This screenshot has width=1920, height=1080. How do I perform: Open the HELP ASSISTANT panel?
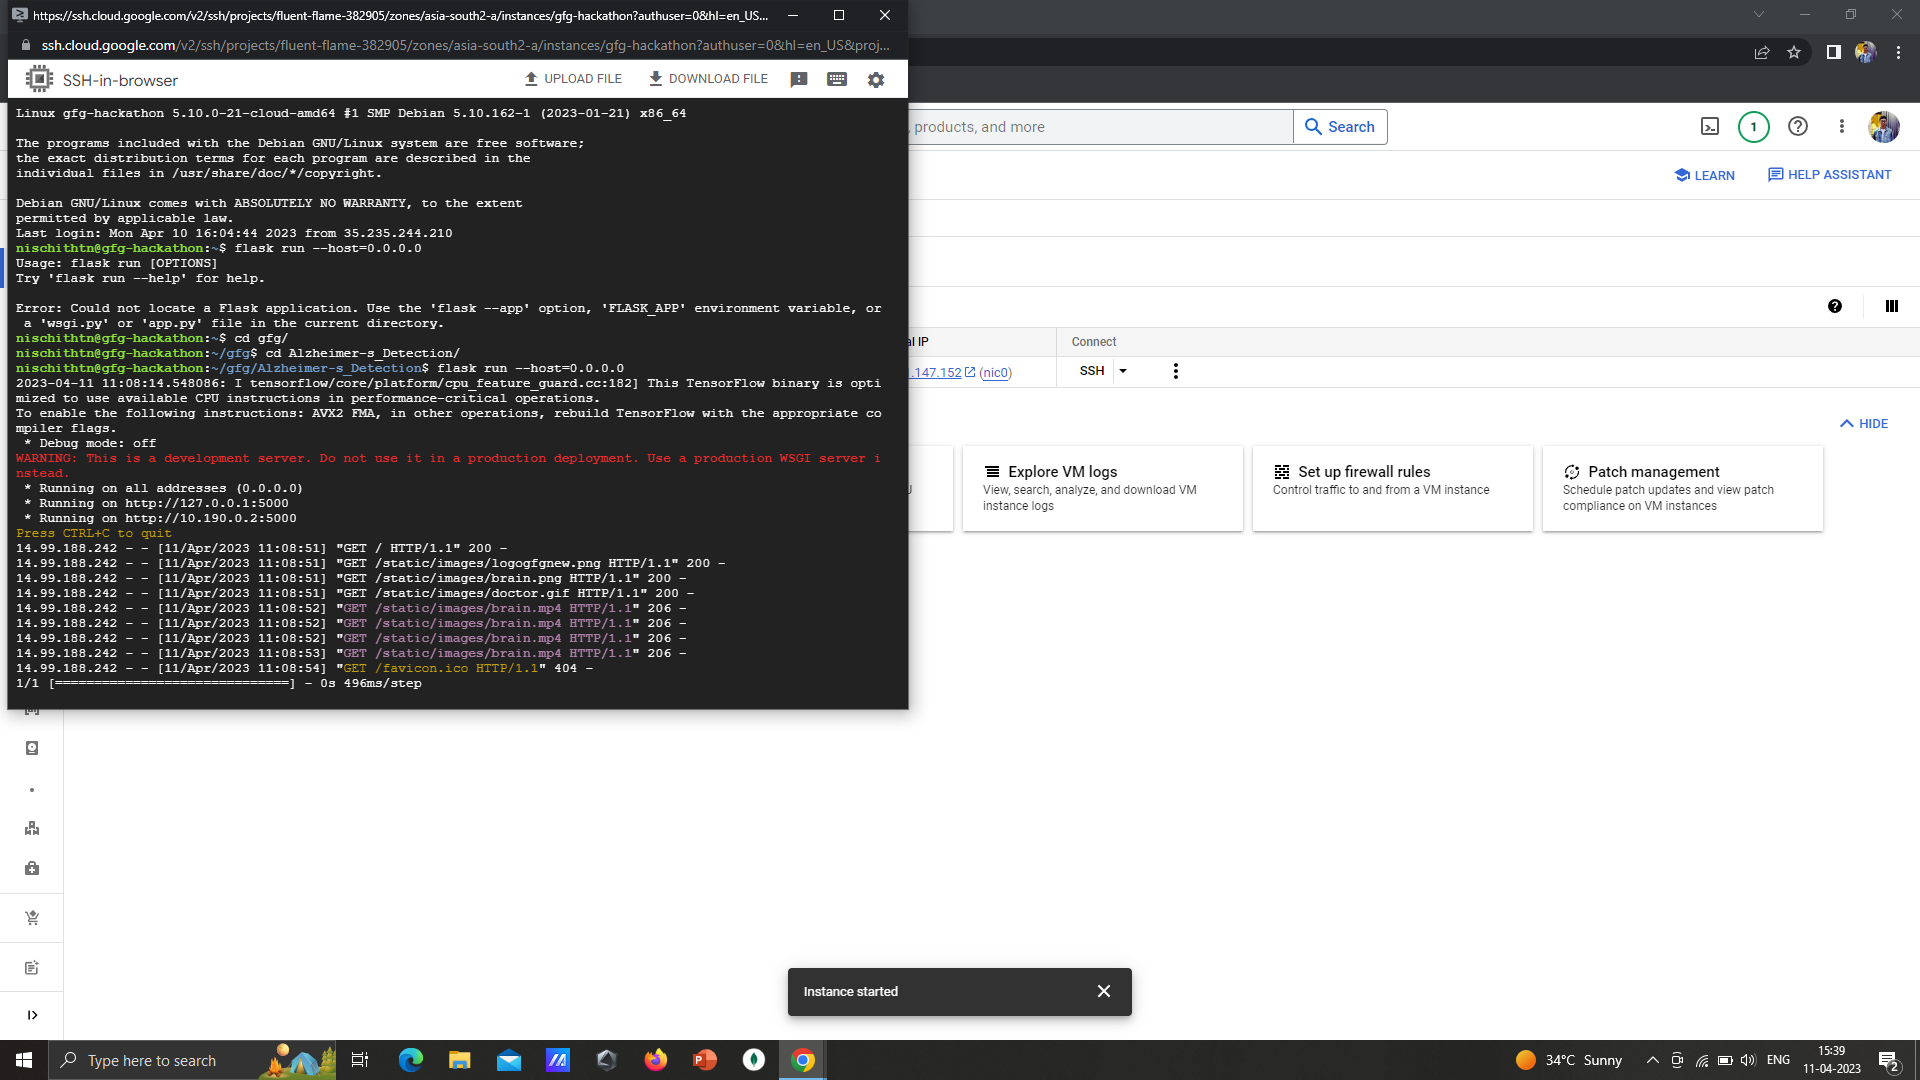coord(1830,175)
